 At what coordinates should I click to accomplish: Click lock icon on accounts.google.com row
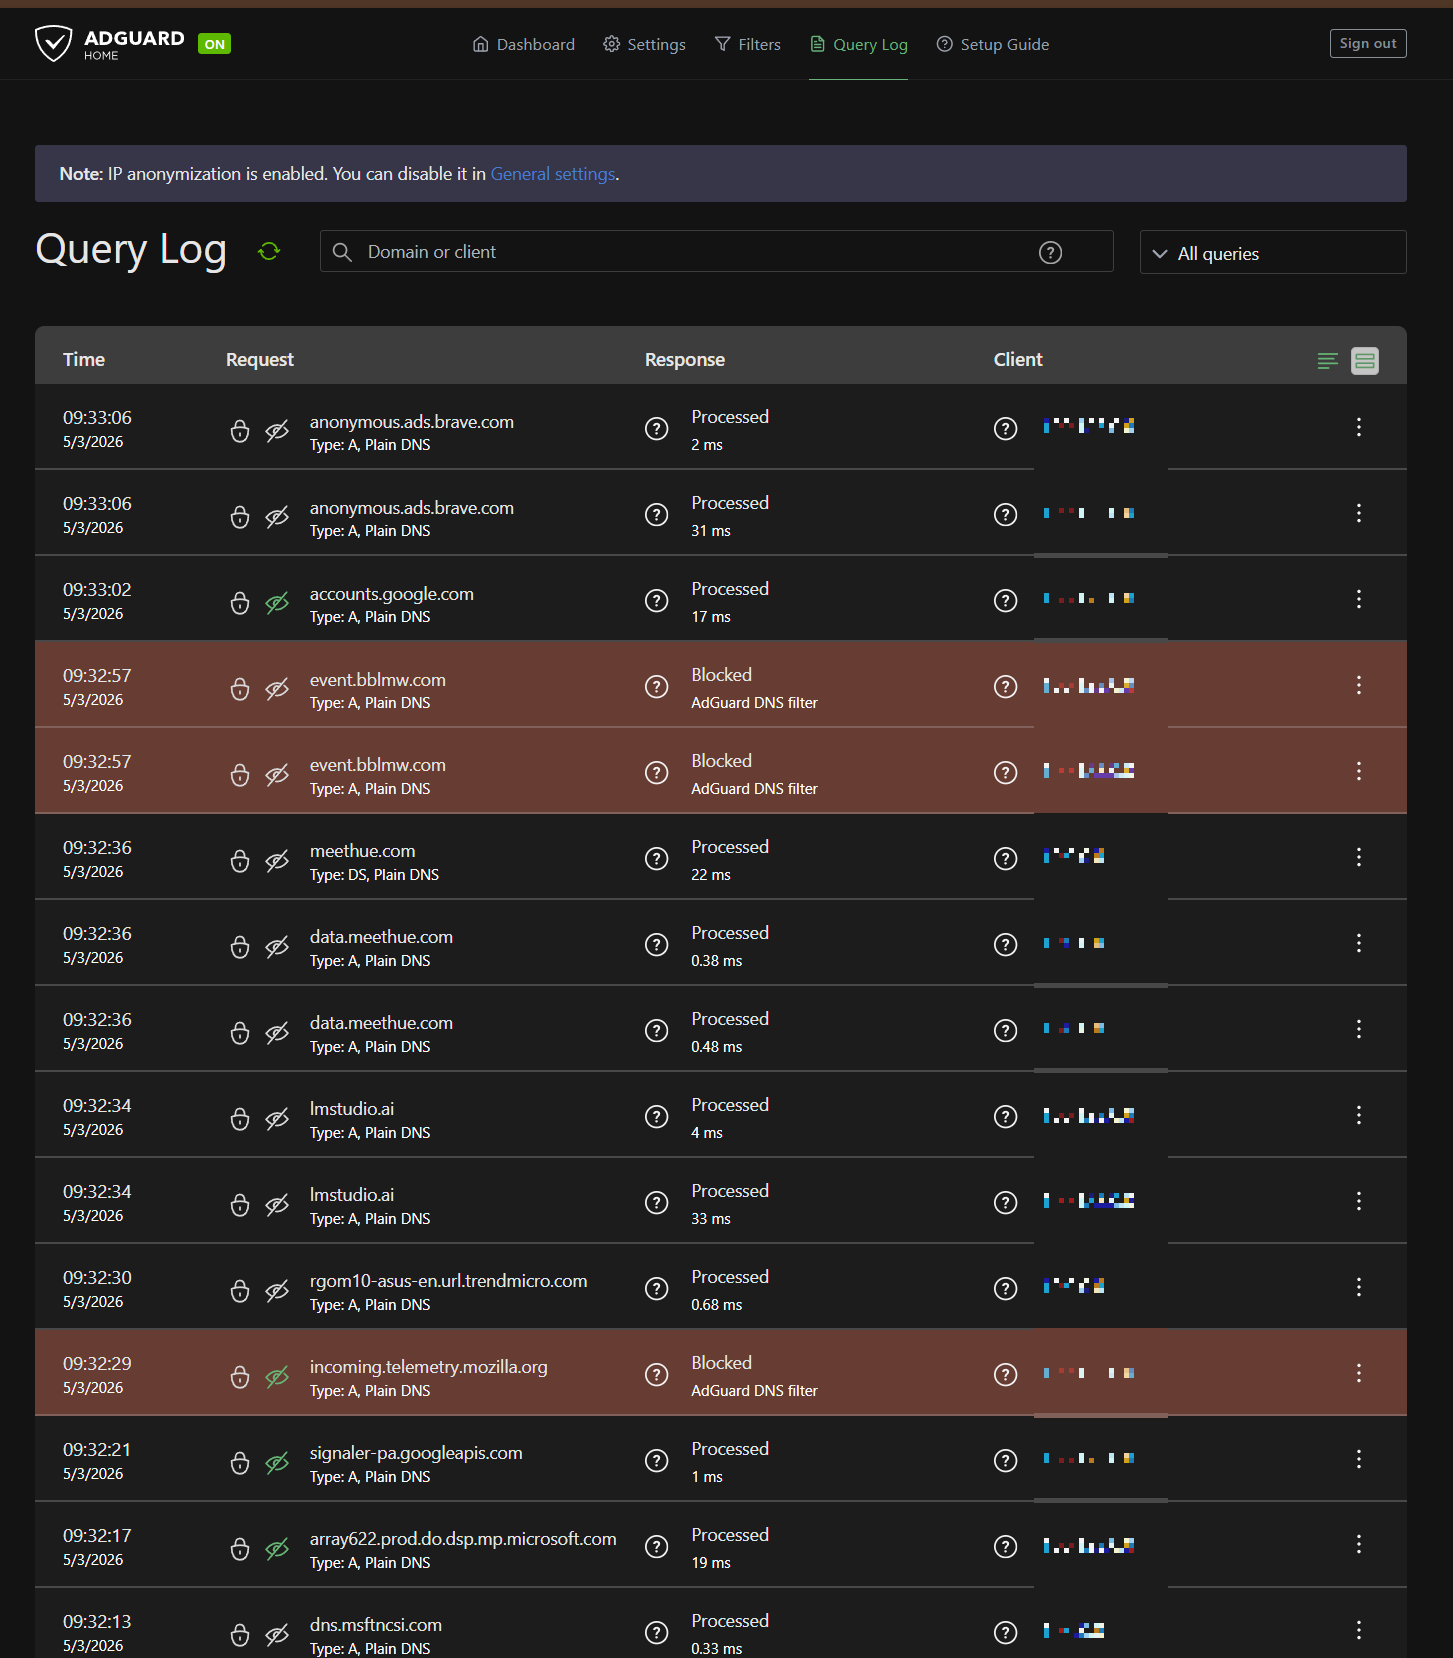click(240, 603)
